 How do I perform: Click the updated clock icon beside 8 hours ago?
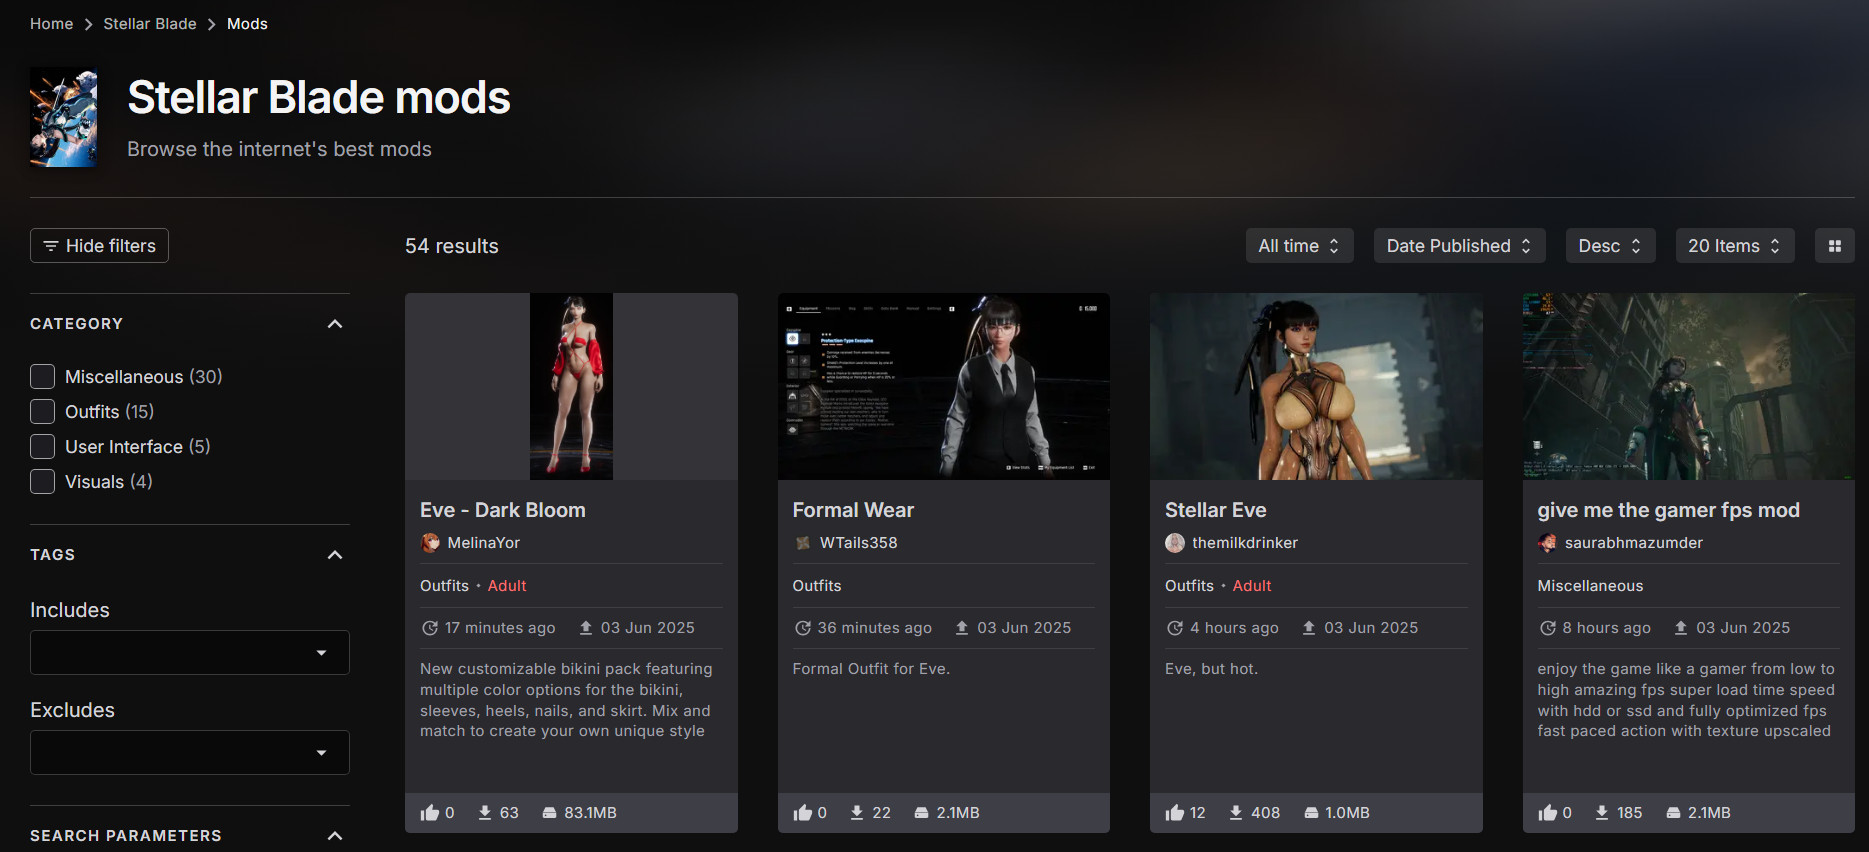[1548, 628]
